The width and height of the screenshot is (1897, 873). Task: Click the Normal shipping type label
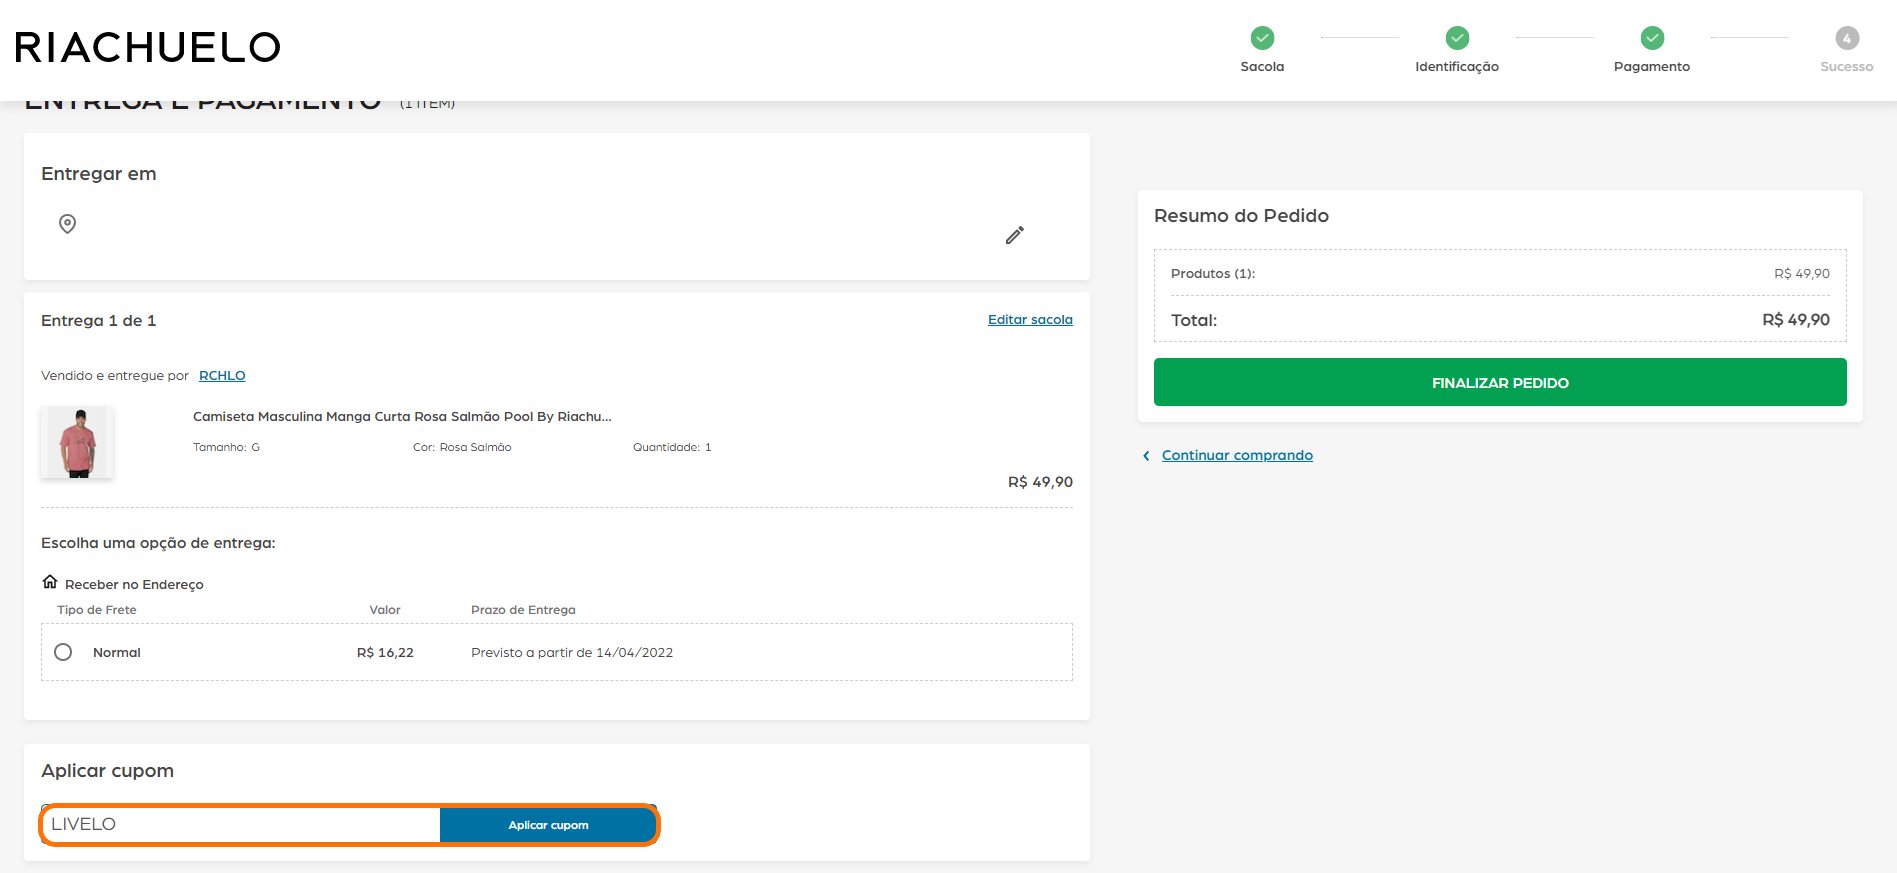click(117, 653)
